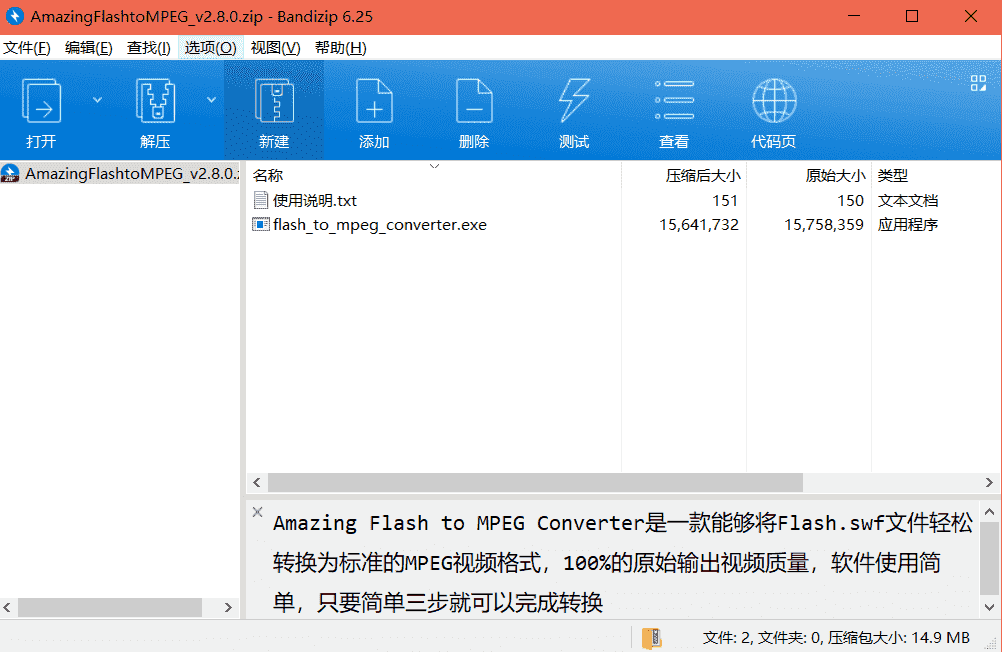Open the 文件(F) menu
This screenshot has height=652, width=1002.
[x=27, y=48]
